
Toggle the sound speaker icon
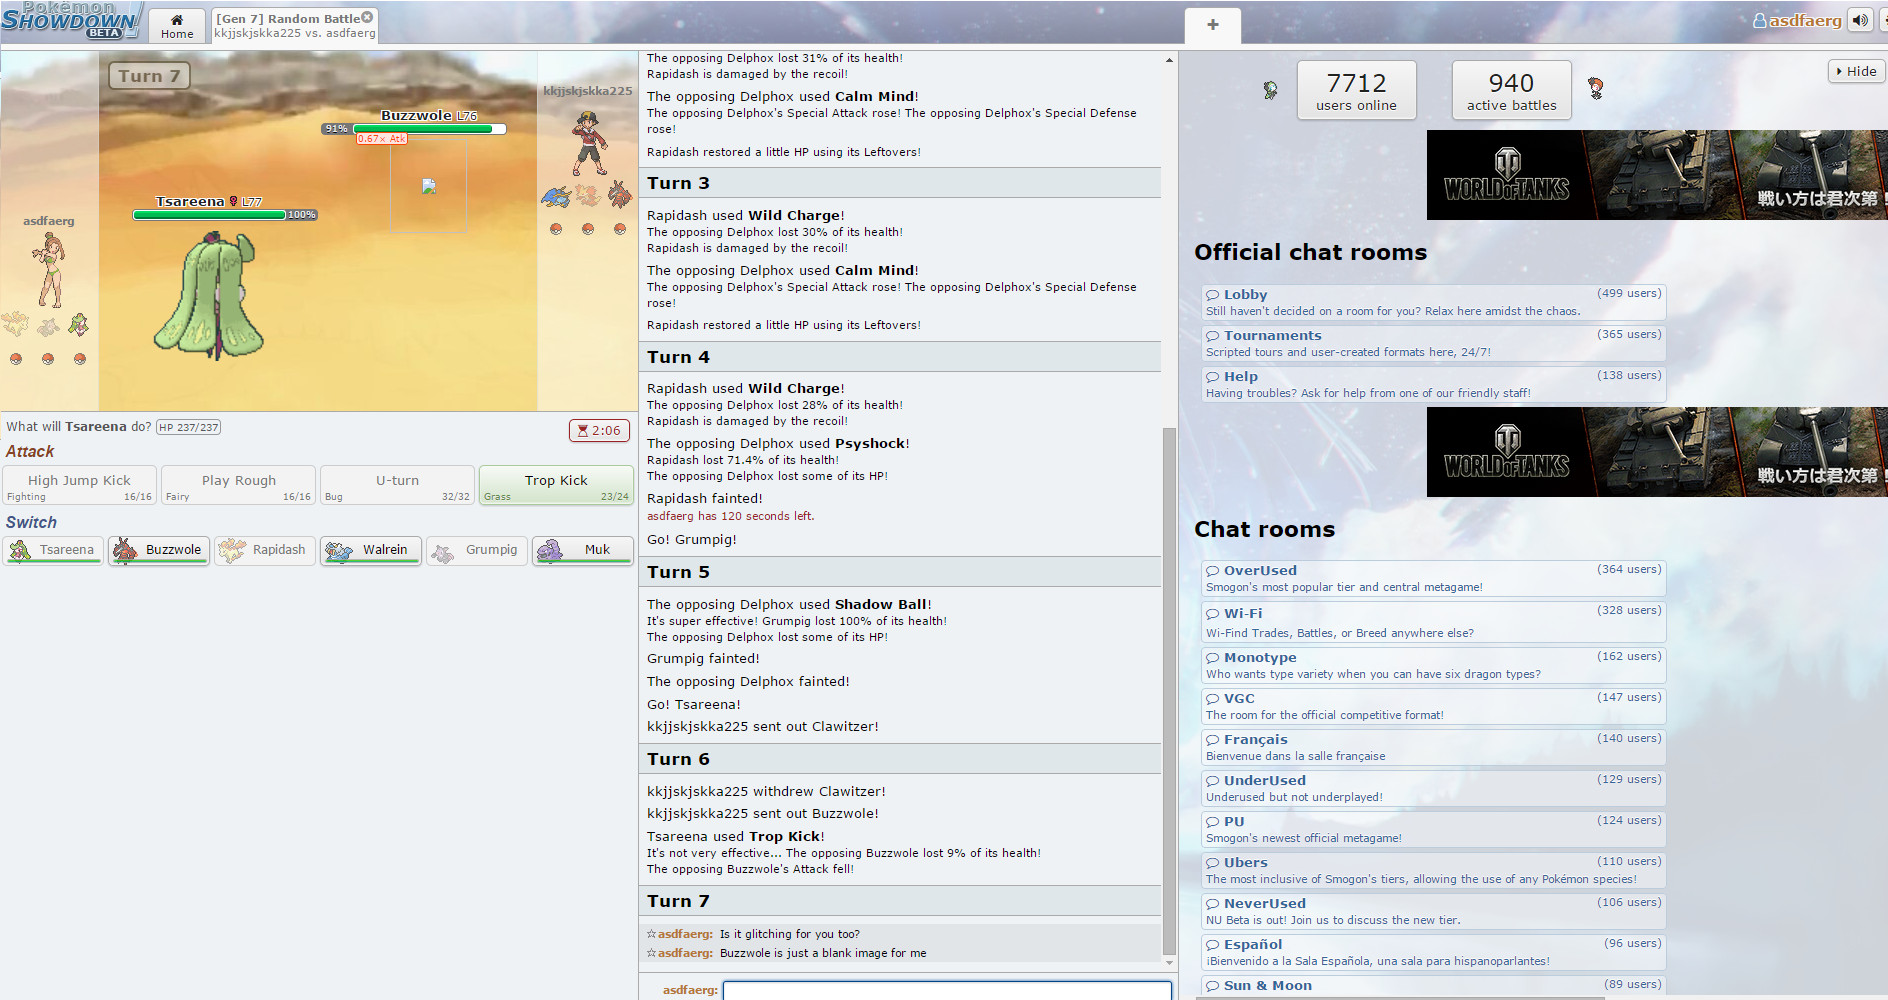[x=1860, y=20]
